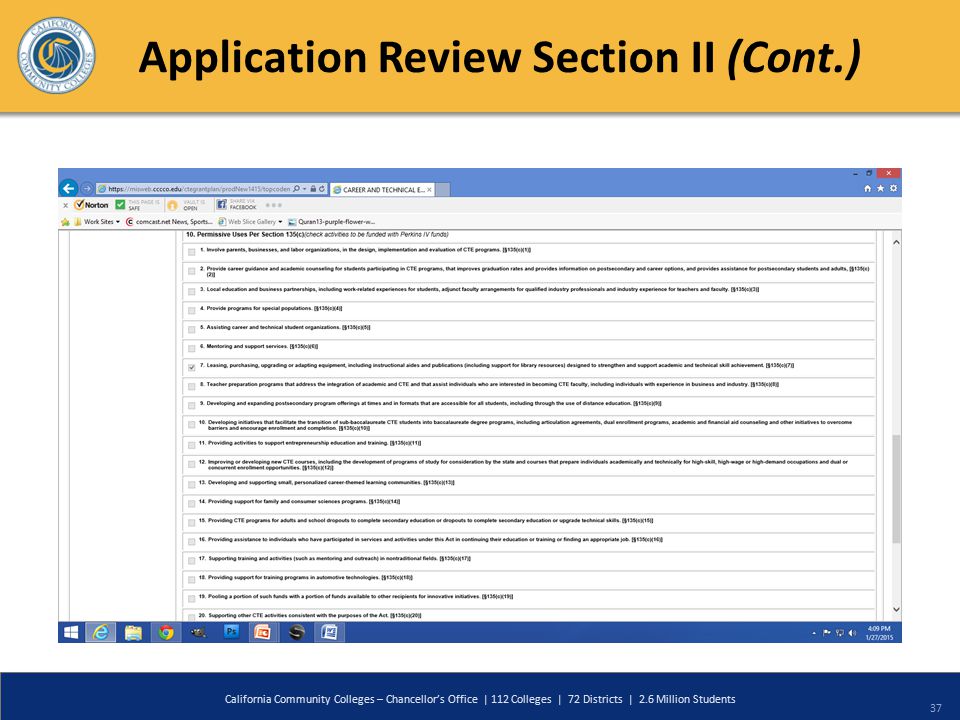Check item 4 special populations checkbox
This screenshot has height=720, width=960.
click(x=192, y=310)
